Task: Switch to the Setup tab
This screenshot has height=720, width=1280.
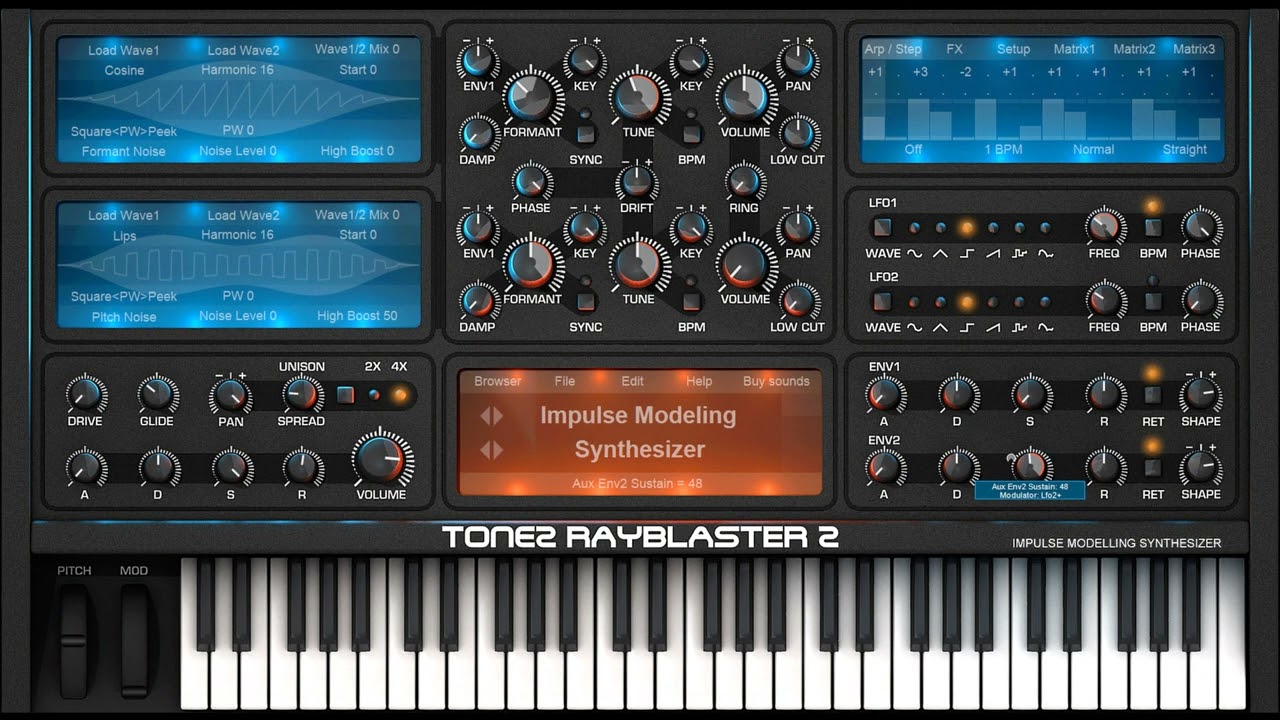Action: [x=1013, y=49]
